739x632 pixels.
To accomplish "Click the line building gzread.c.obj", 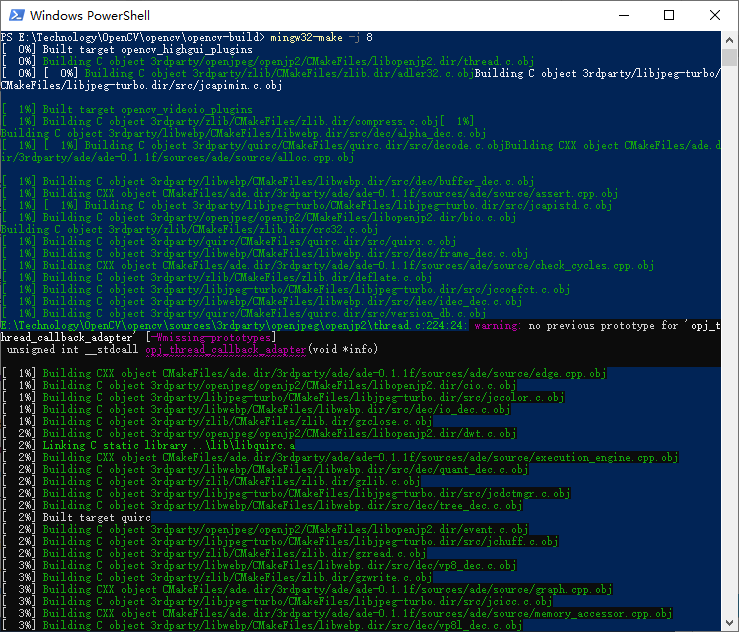I will [213, 553].
